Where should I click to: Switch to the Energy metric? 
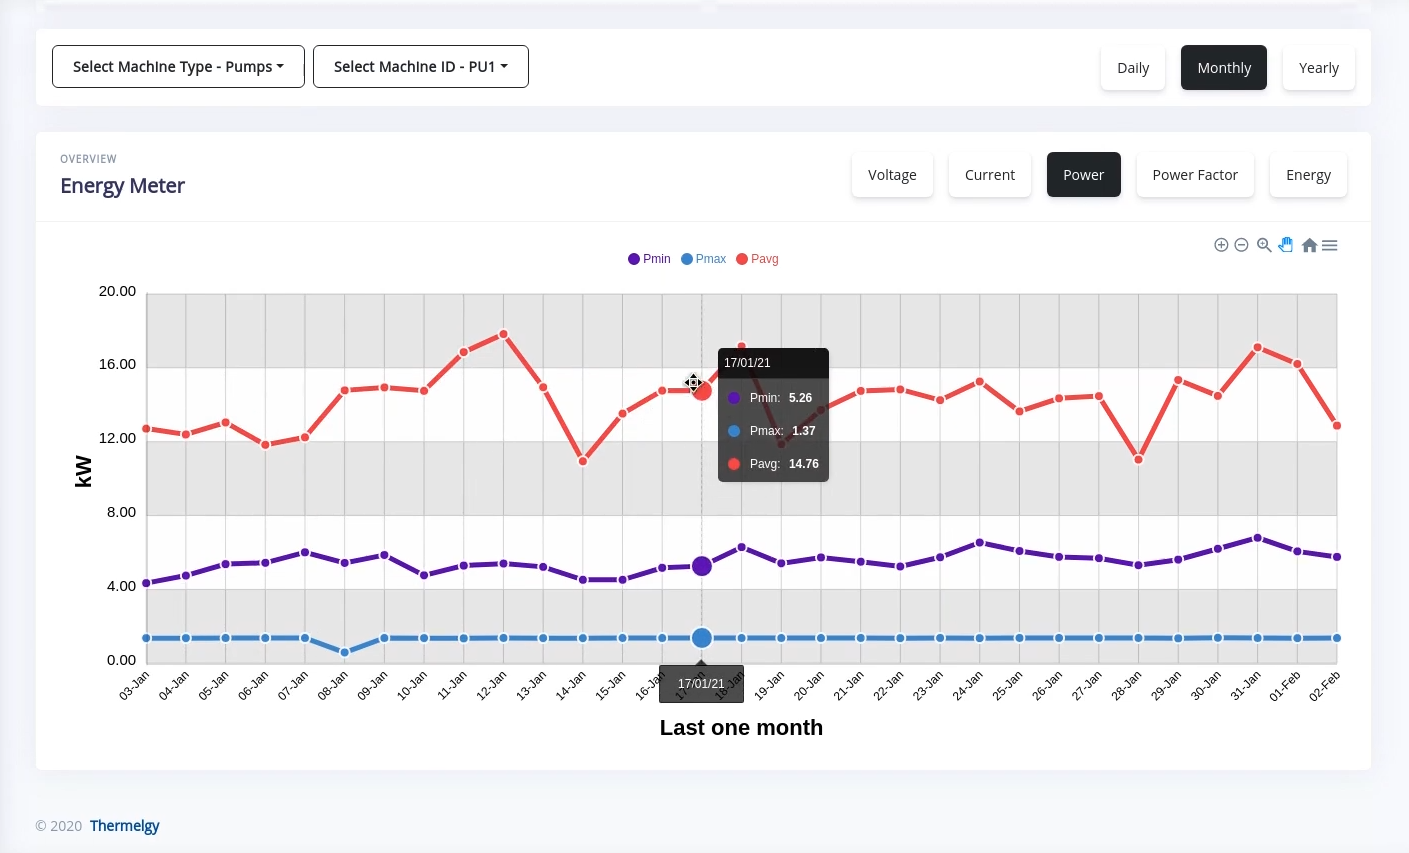[1308, 175]
